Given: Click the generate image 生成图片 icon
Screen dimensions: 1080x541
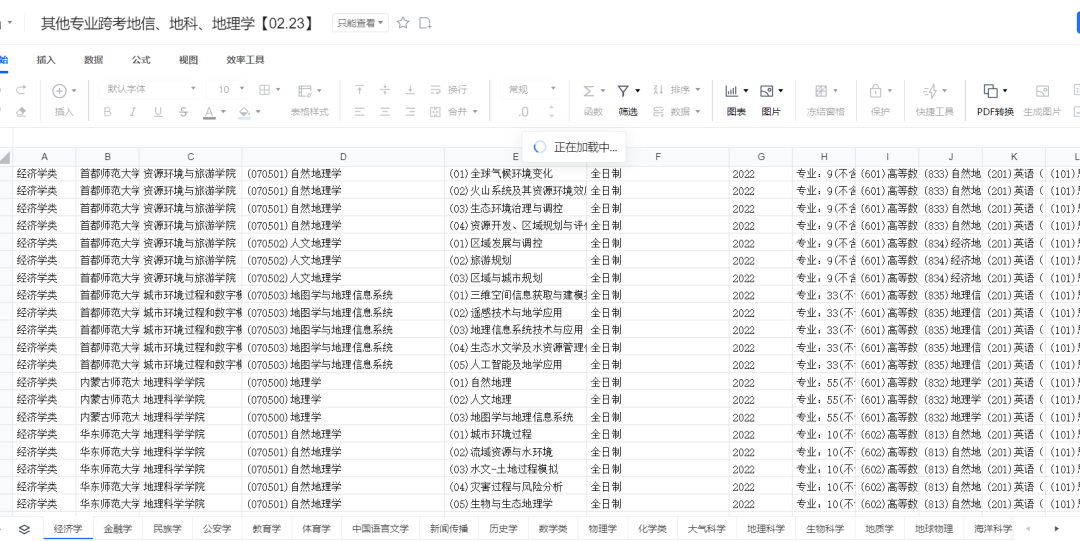Looking at the screenshot, I should coord(1042,90).
